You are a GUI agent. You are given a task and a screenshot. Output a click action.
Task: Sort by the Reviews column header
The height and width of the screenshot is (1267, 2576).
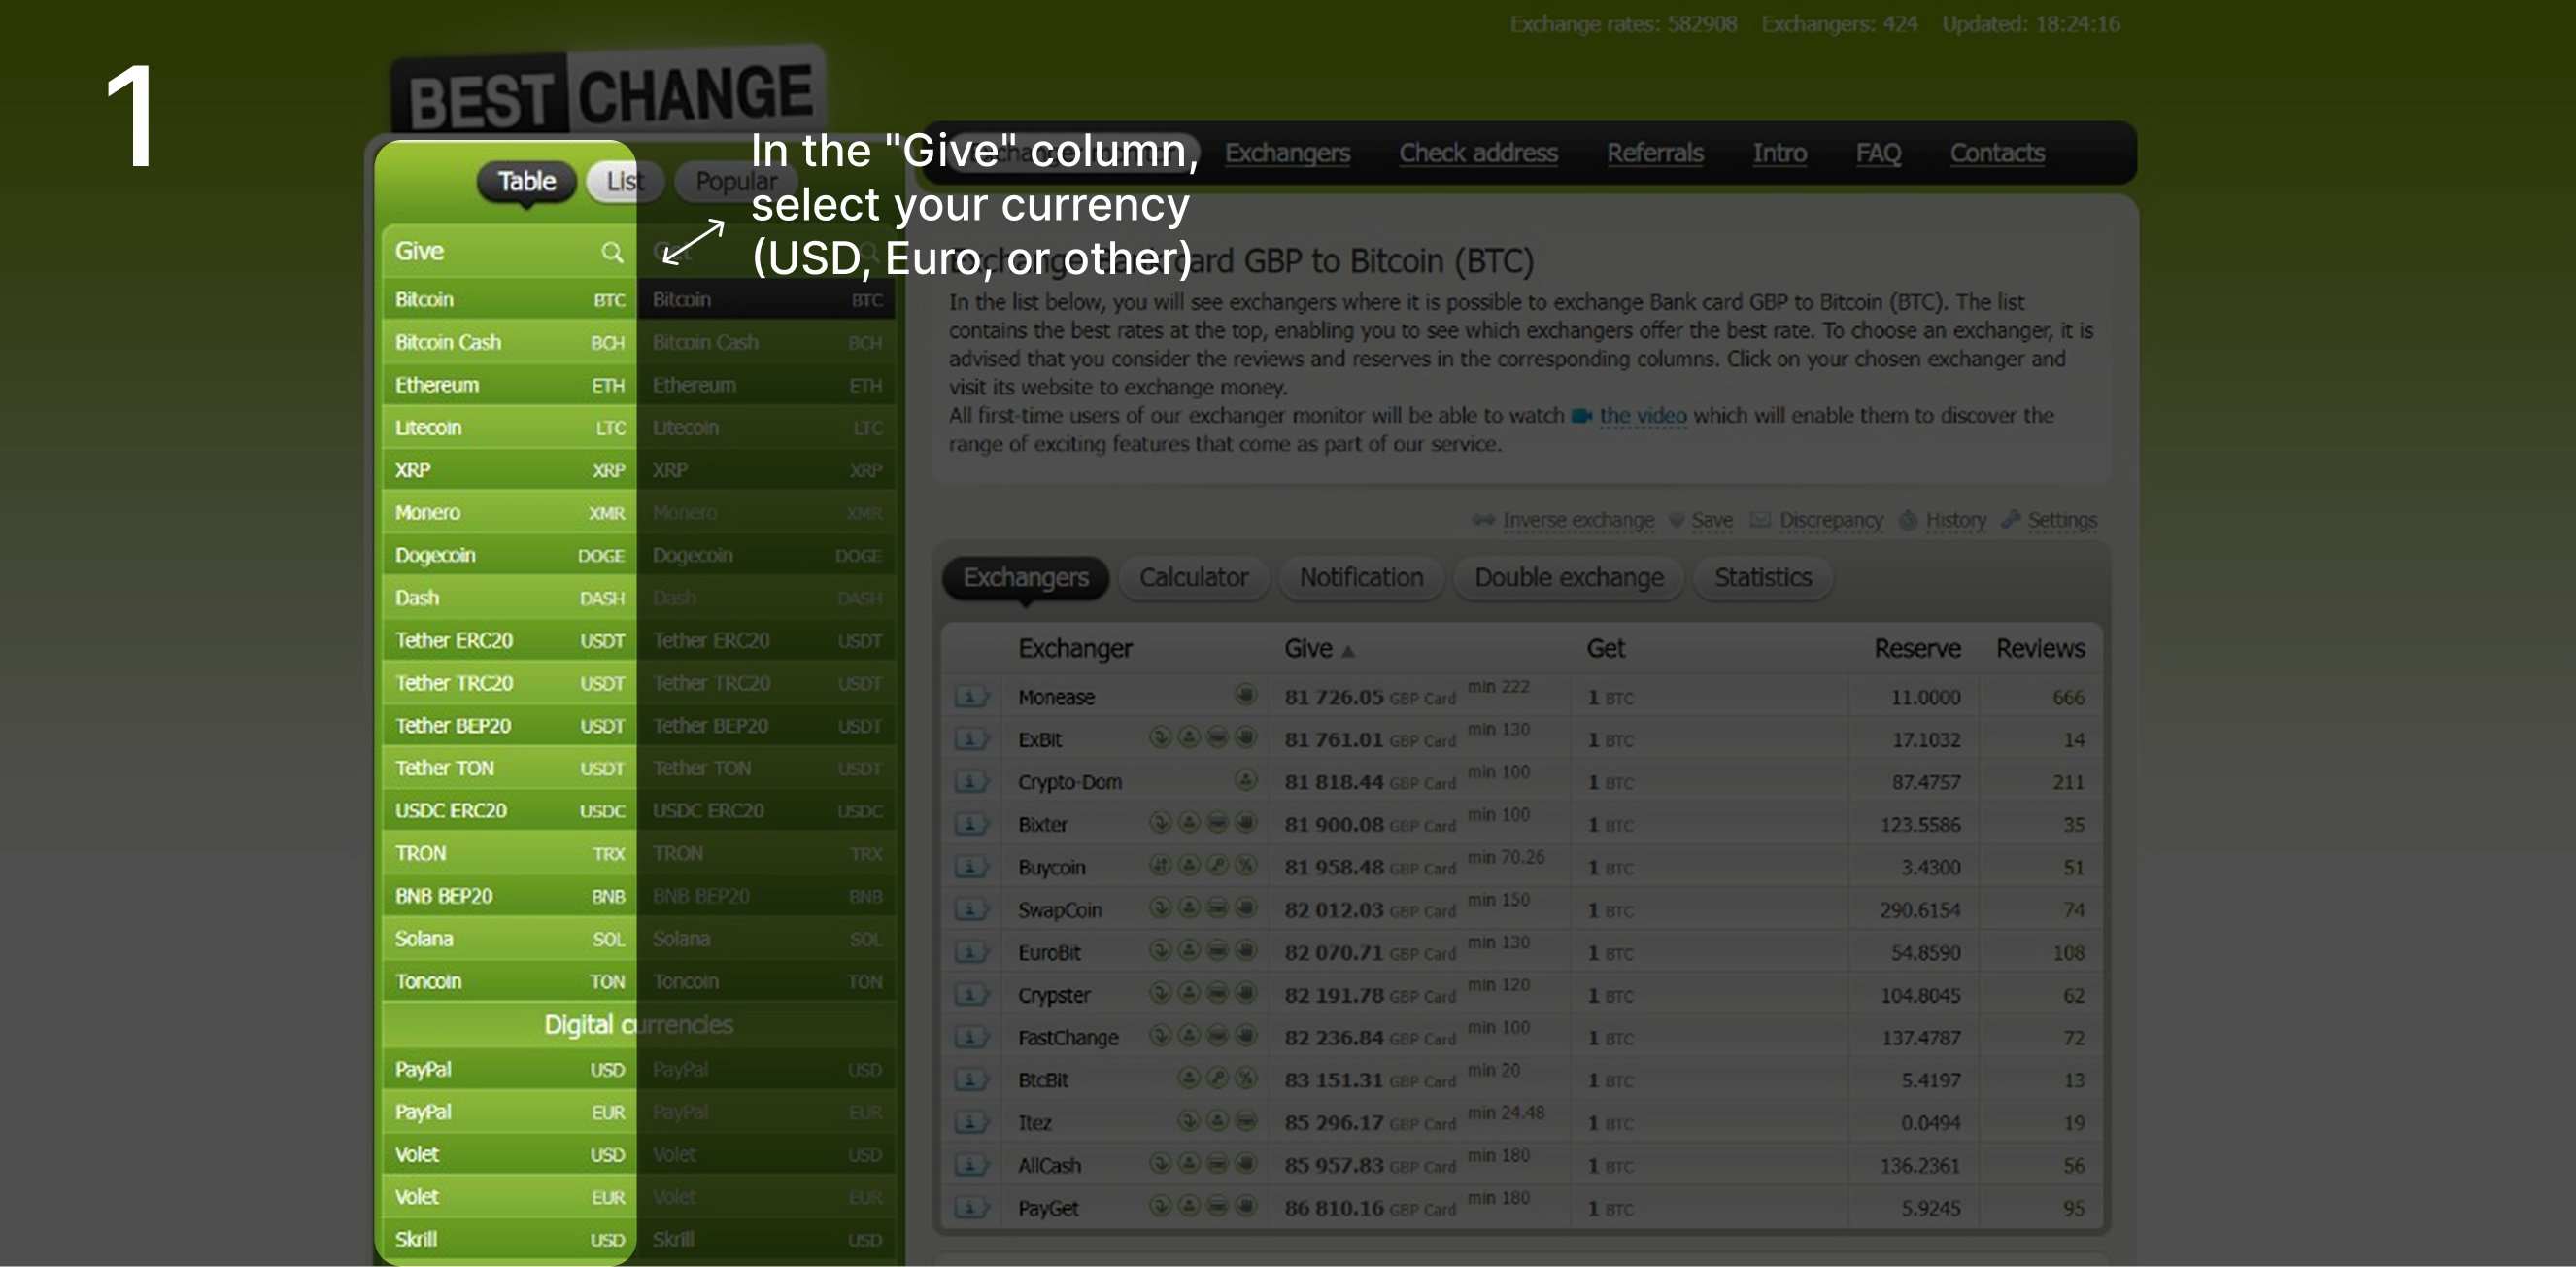tap(2040, 649)
